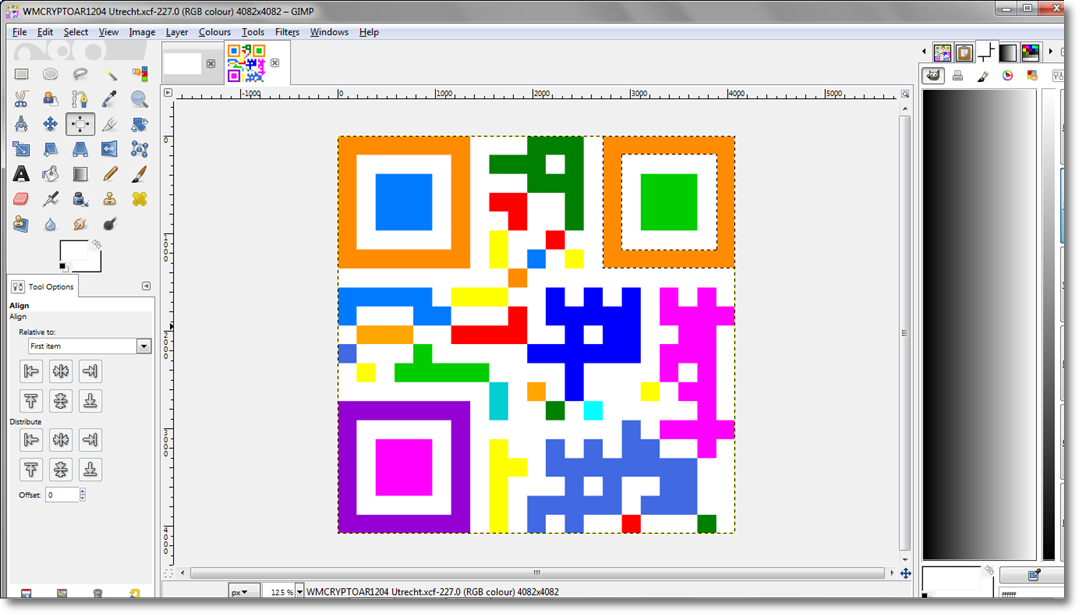Image resolution: width=1080 pixels, height=615 pixels.
Task: Select the Rectangle Select tool
Action: (x=21, y=74)
